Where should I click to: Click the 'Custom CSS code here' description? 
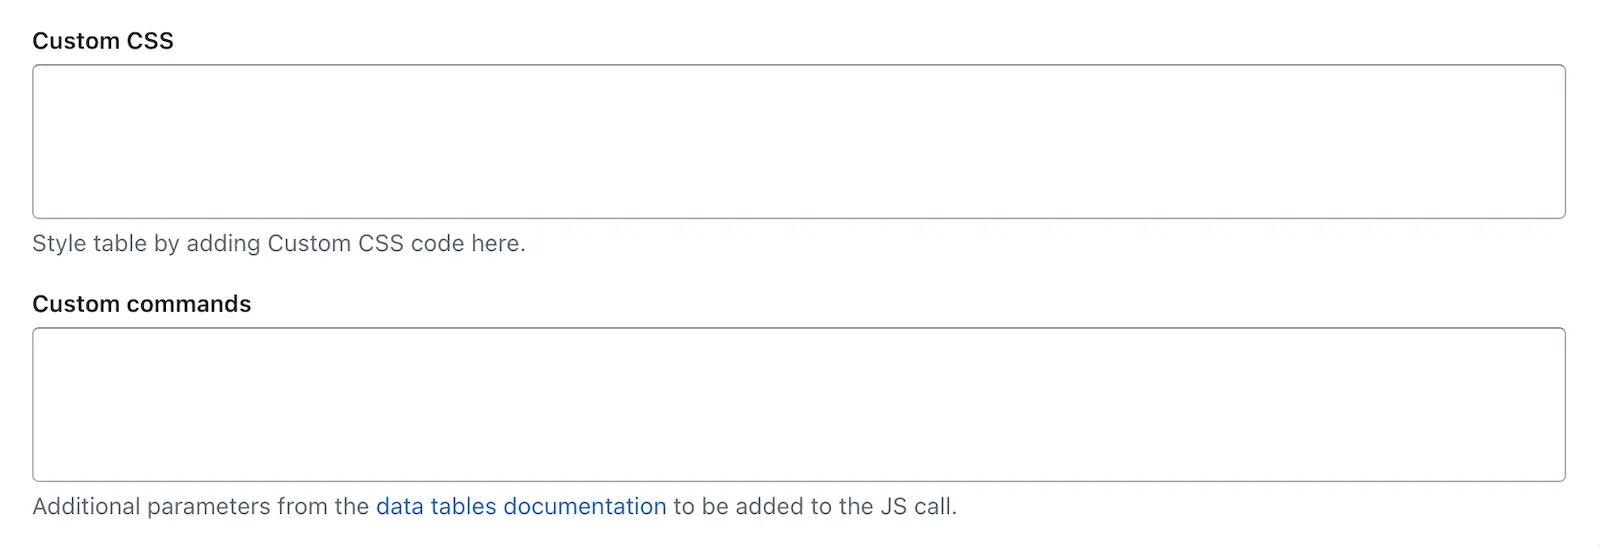pos(396,243)
